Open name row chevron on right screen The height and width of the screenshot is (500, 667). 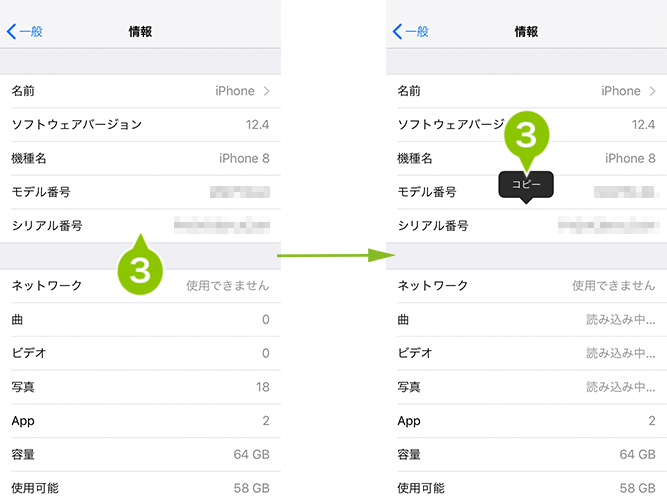(x=652, y=91)
